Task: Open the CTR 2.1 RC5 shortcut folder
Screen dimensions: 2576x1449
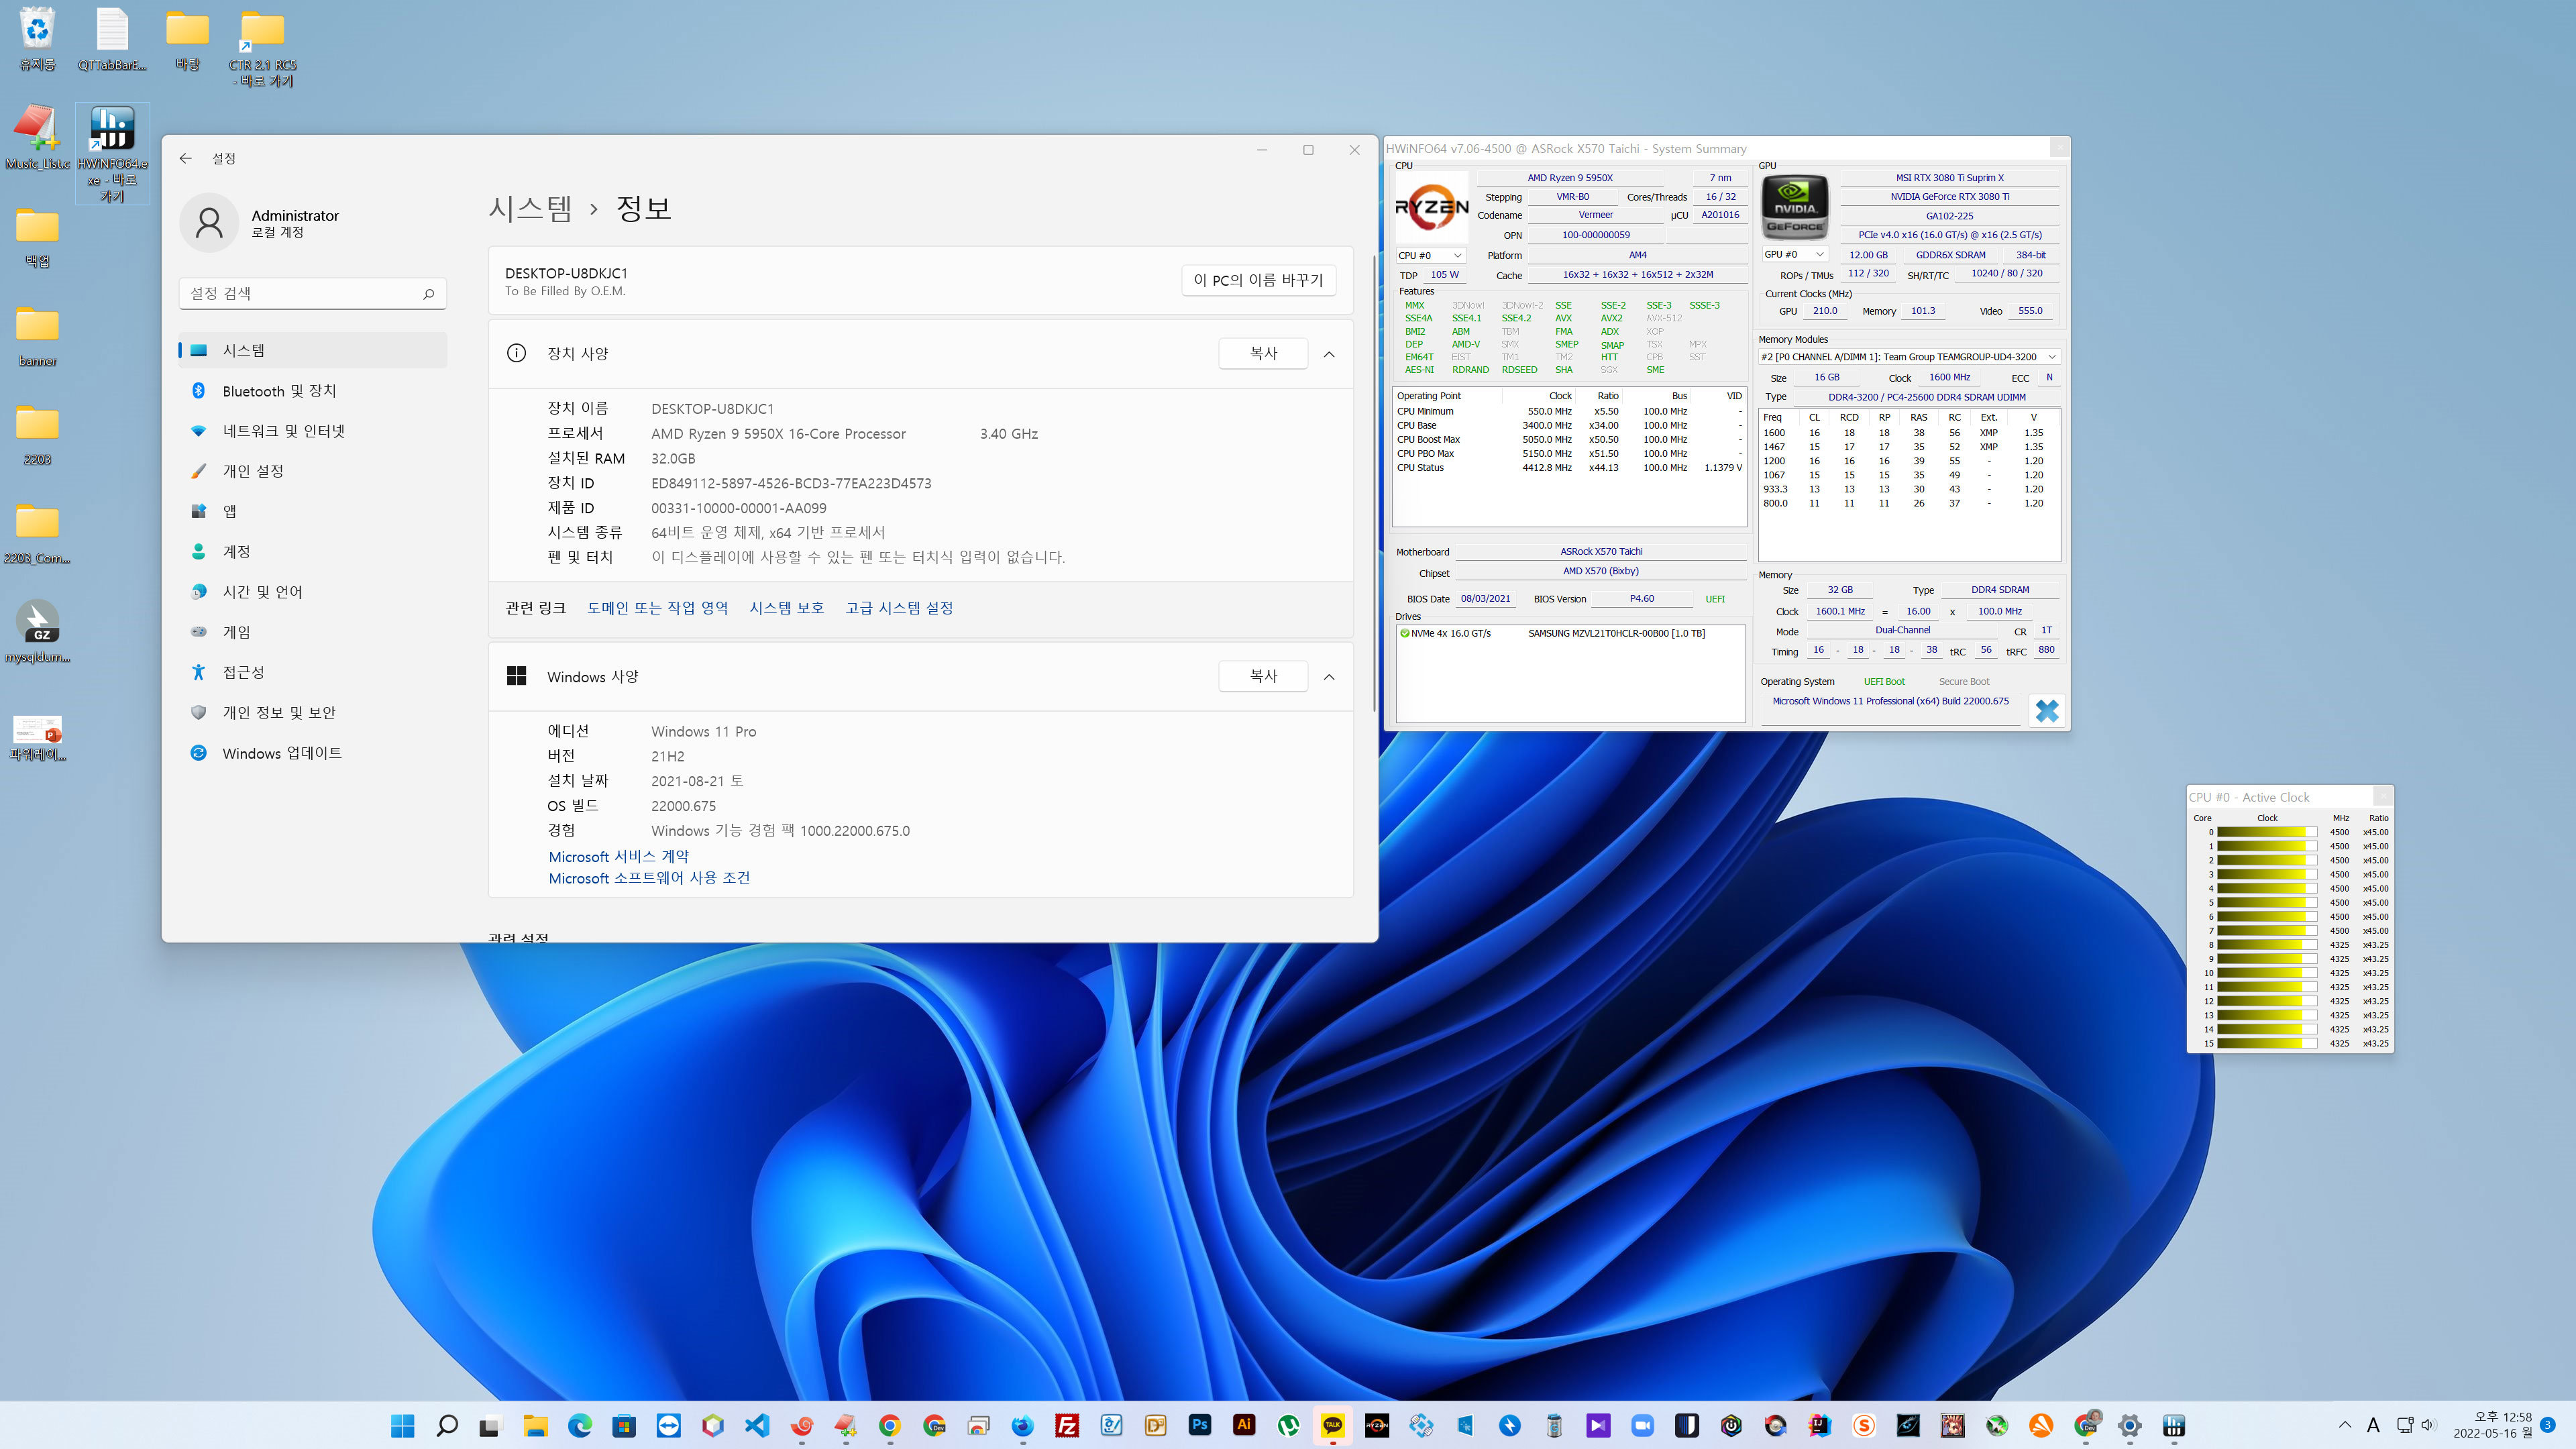Action: coord(262,48)
